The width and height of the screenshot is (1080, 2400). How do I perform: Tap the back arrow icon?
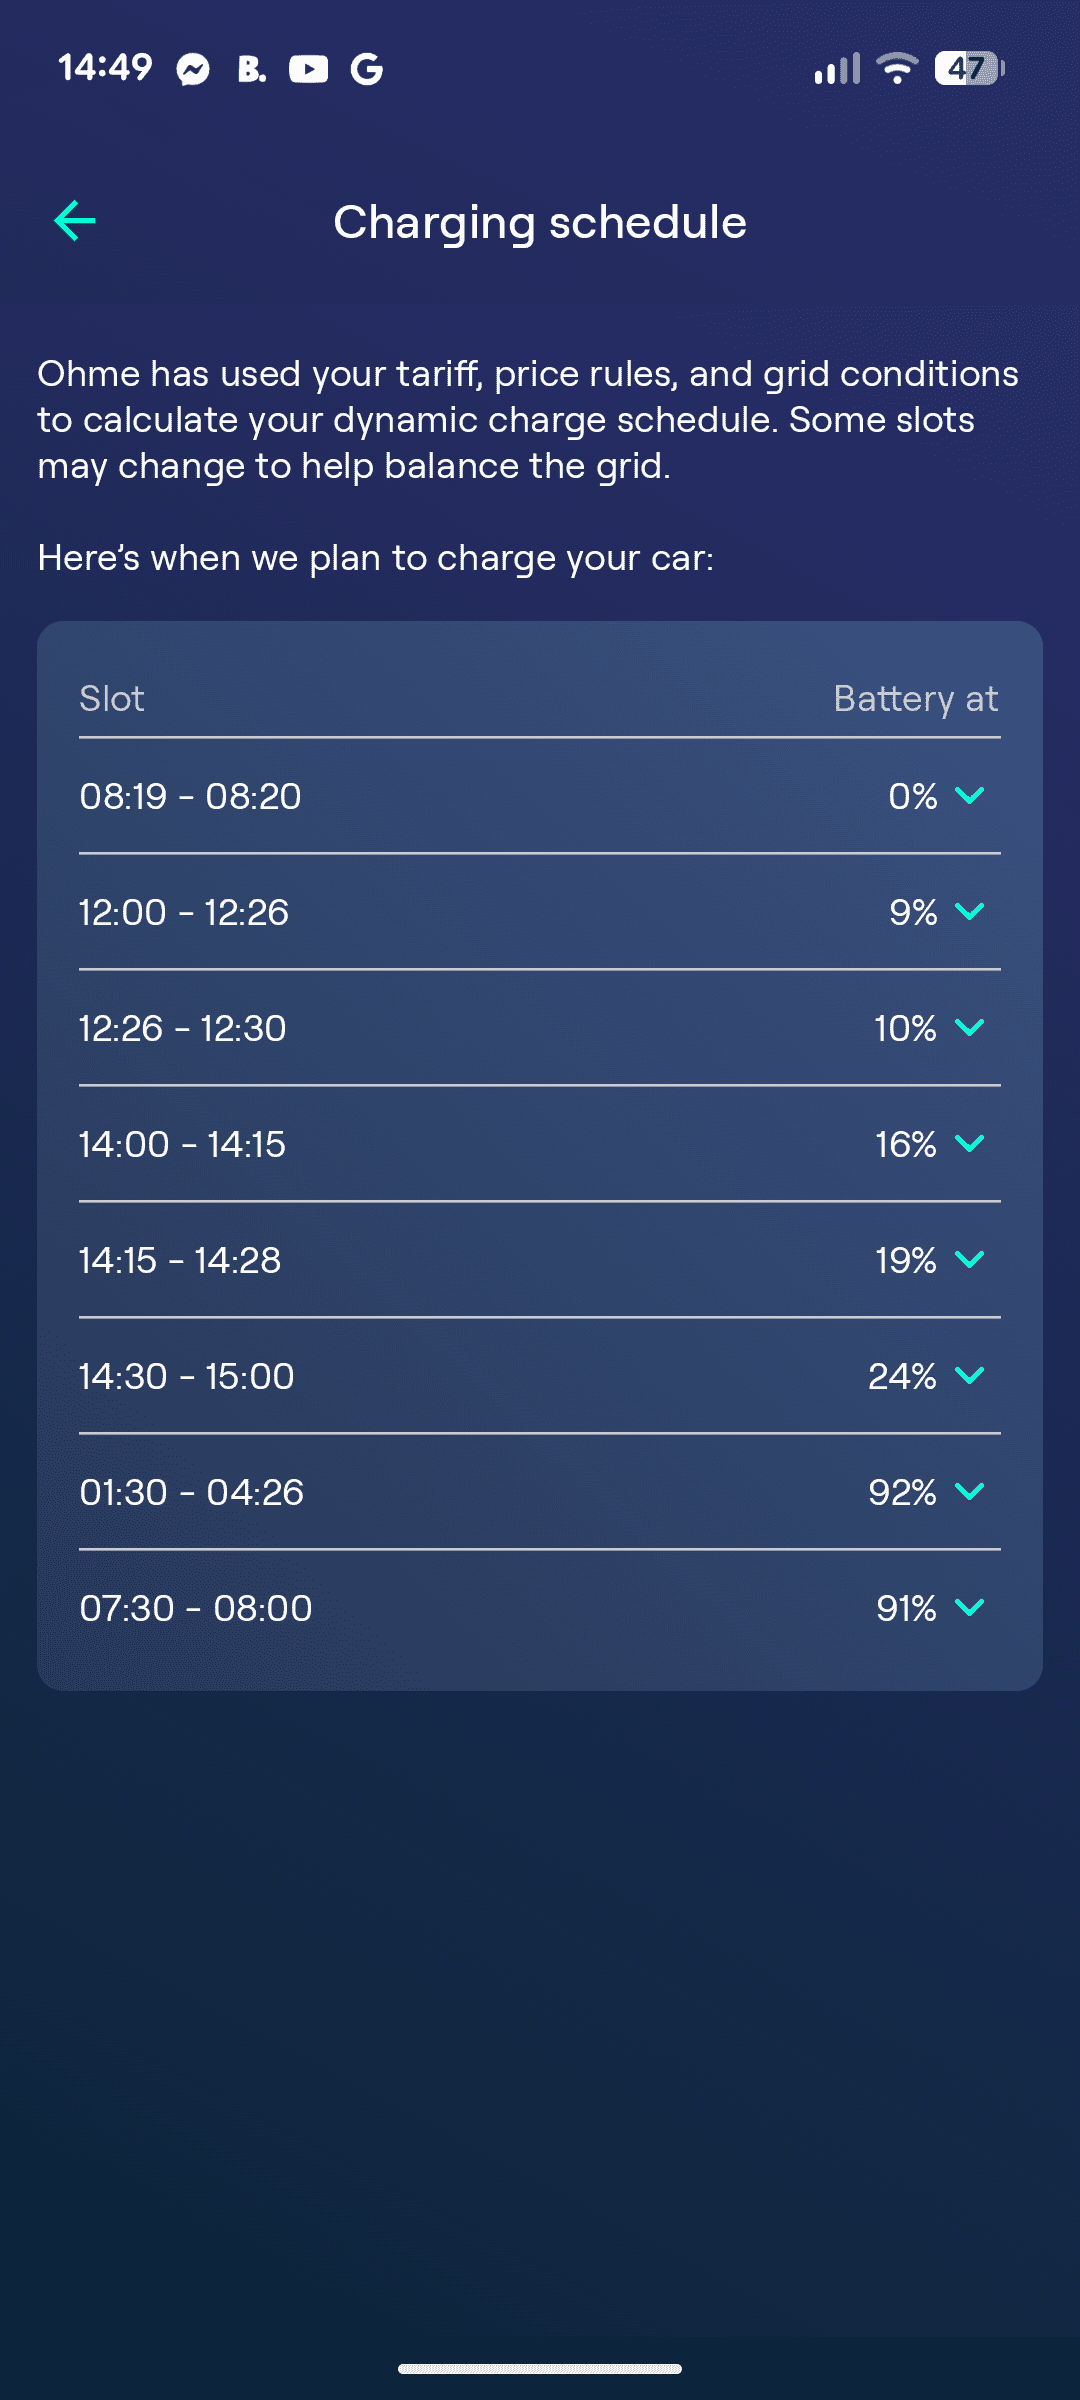pos(75,221)
